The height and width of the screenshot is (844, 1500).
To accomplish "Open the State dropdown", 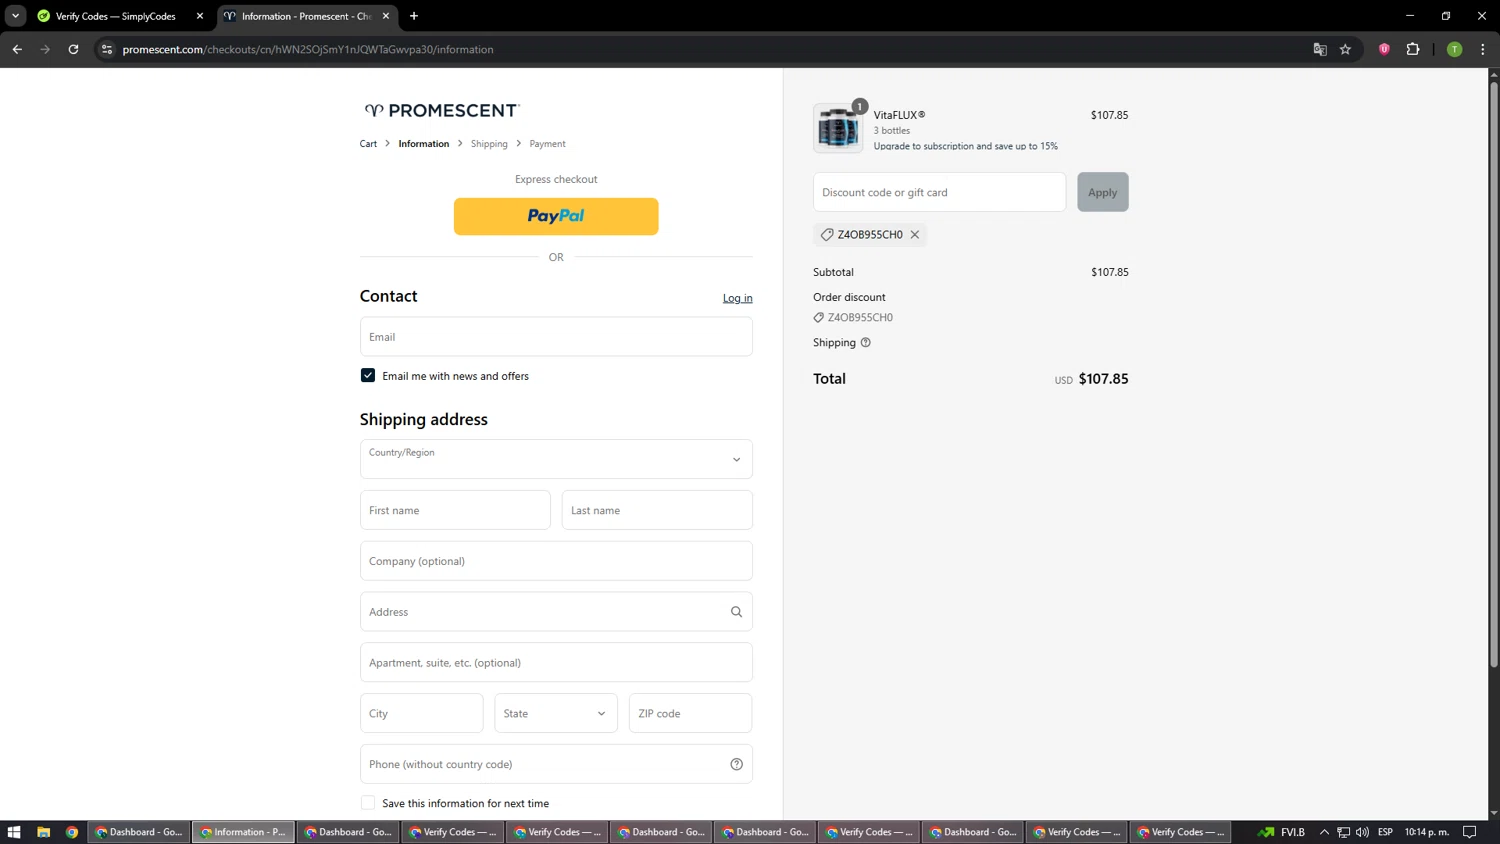I will [556, 713].
